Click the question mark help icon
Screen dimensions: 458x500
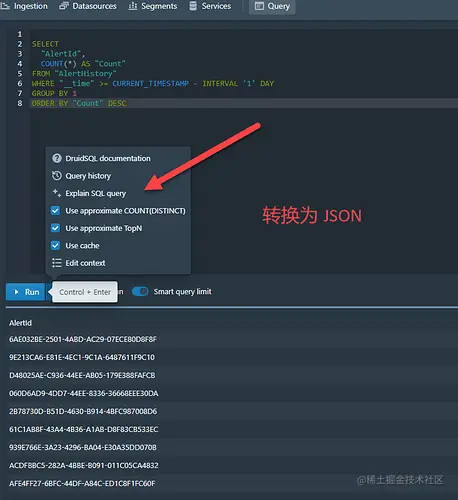click(57, 158)
